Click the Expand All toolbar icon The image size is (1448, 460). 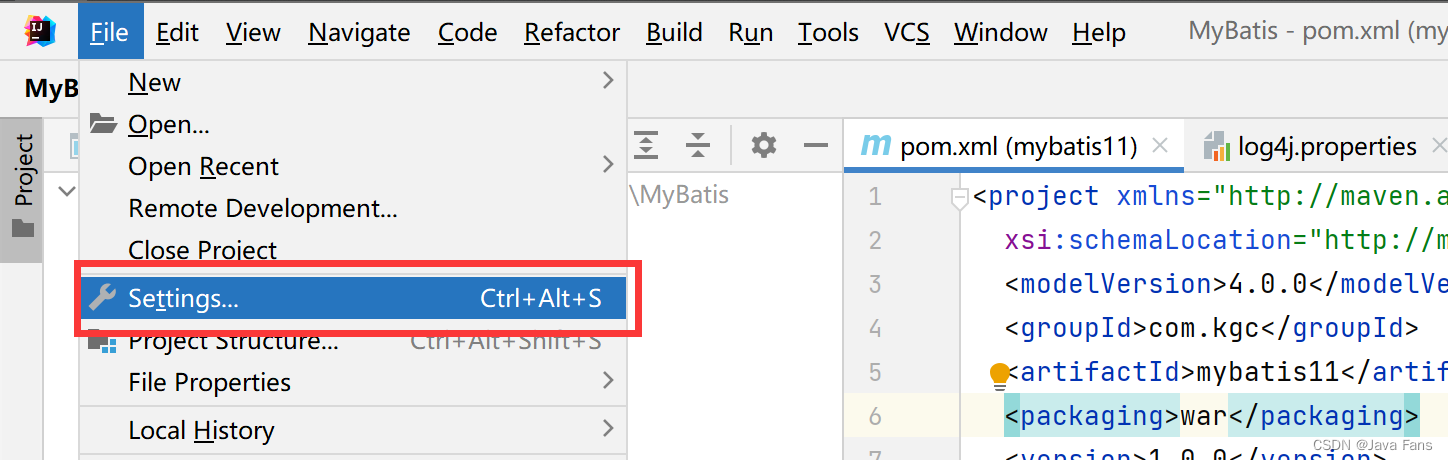(x=647, y=146)
